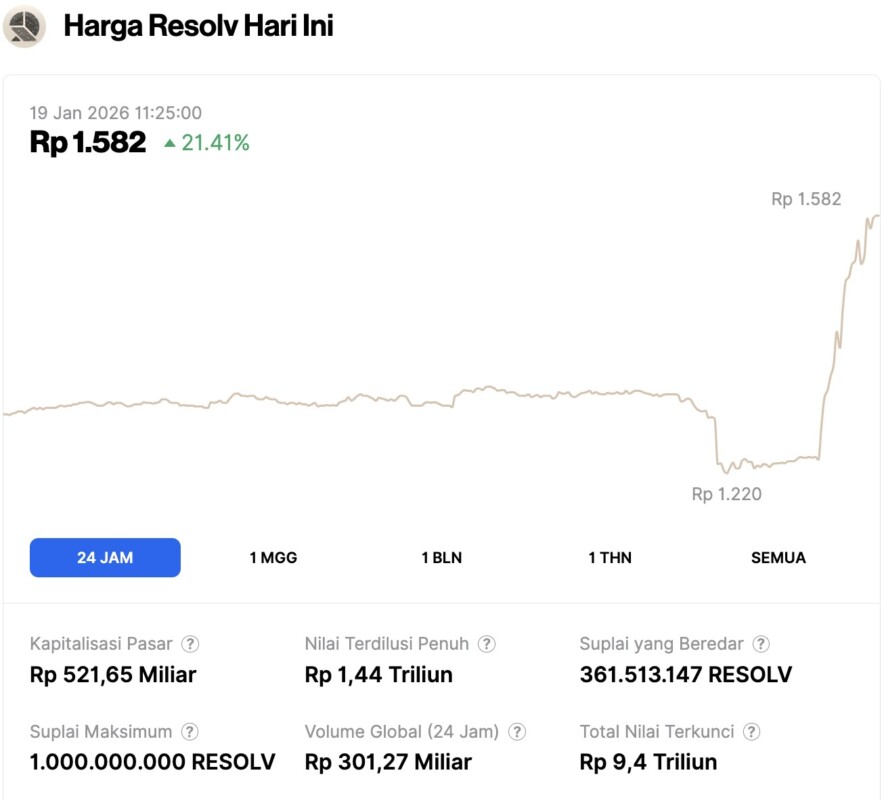Click the 361.513.147 RESOLV circulating supply value
Viewport: 884px width, 800px height.
pyautogui.click(x=685, y=675)
